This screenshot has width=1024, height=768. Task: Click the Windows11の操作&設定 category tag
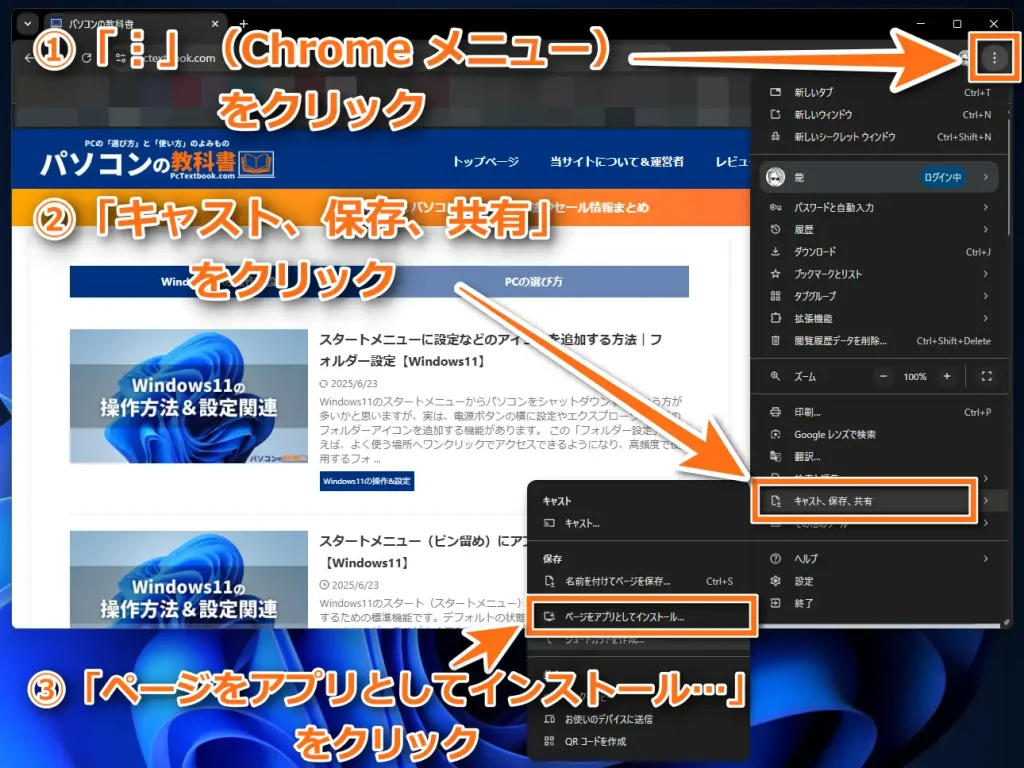click(x=366, y=481)
